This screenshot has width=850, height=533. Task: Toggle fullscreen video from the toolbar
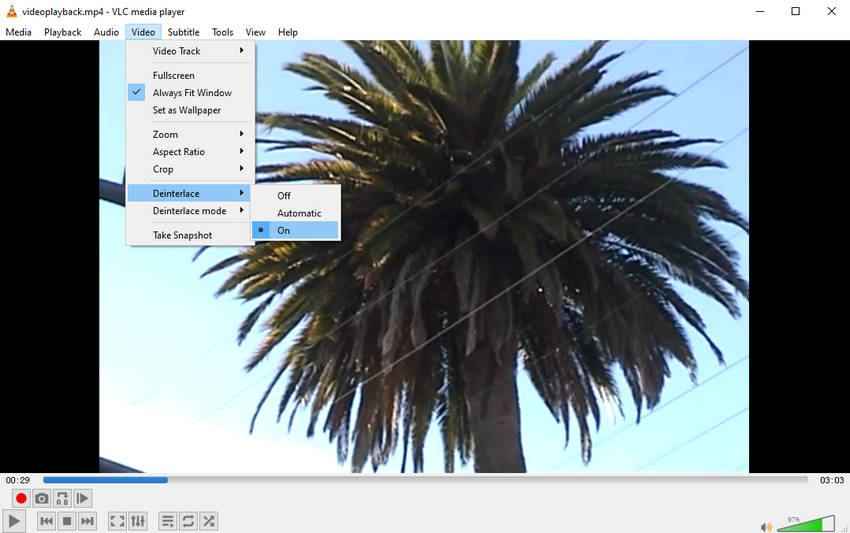[117, 521]
